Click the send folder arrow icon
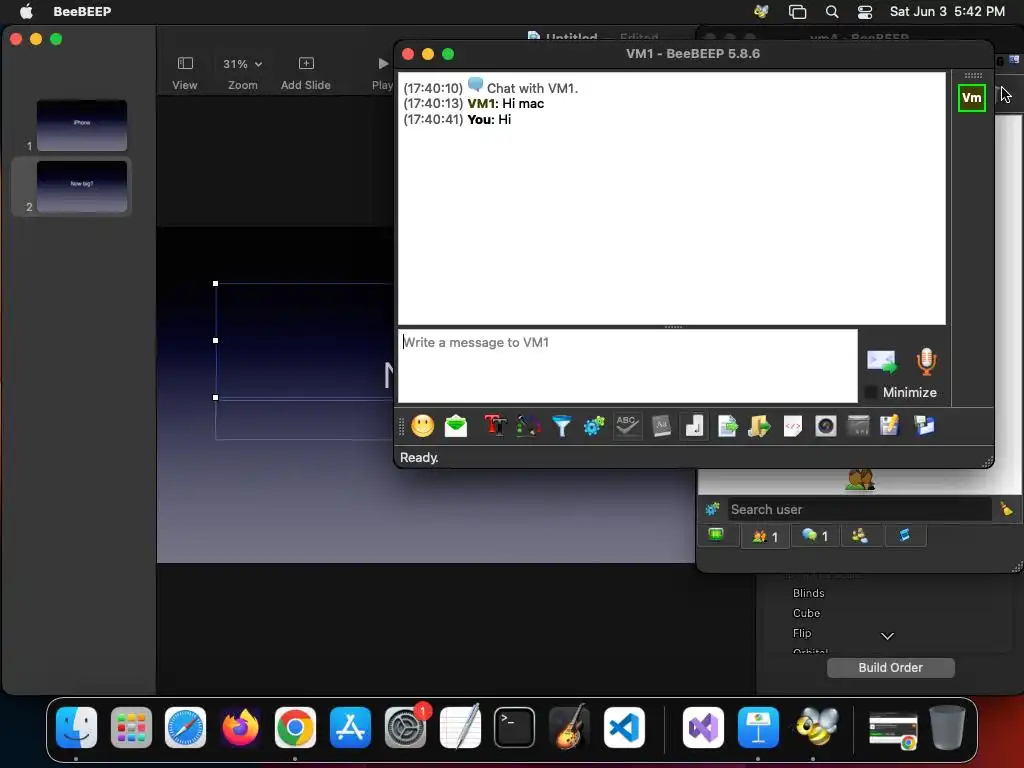Screen dimensions: 1024x768 (x=760, y=426)
